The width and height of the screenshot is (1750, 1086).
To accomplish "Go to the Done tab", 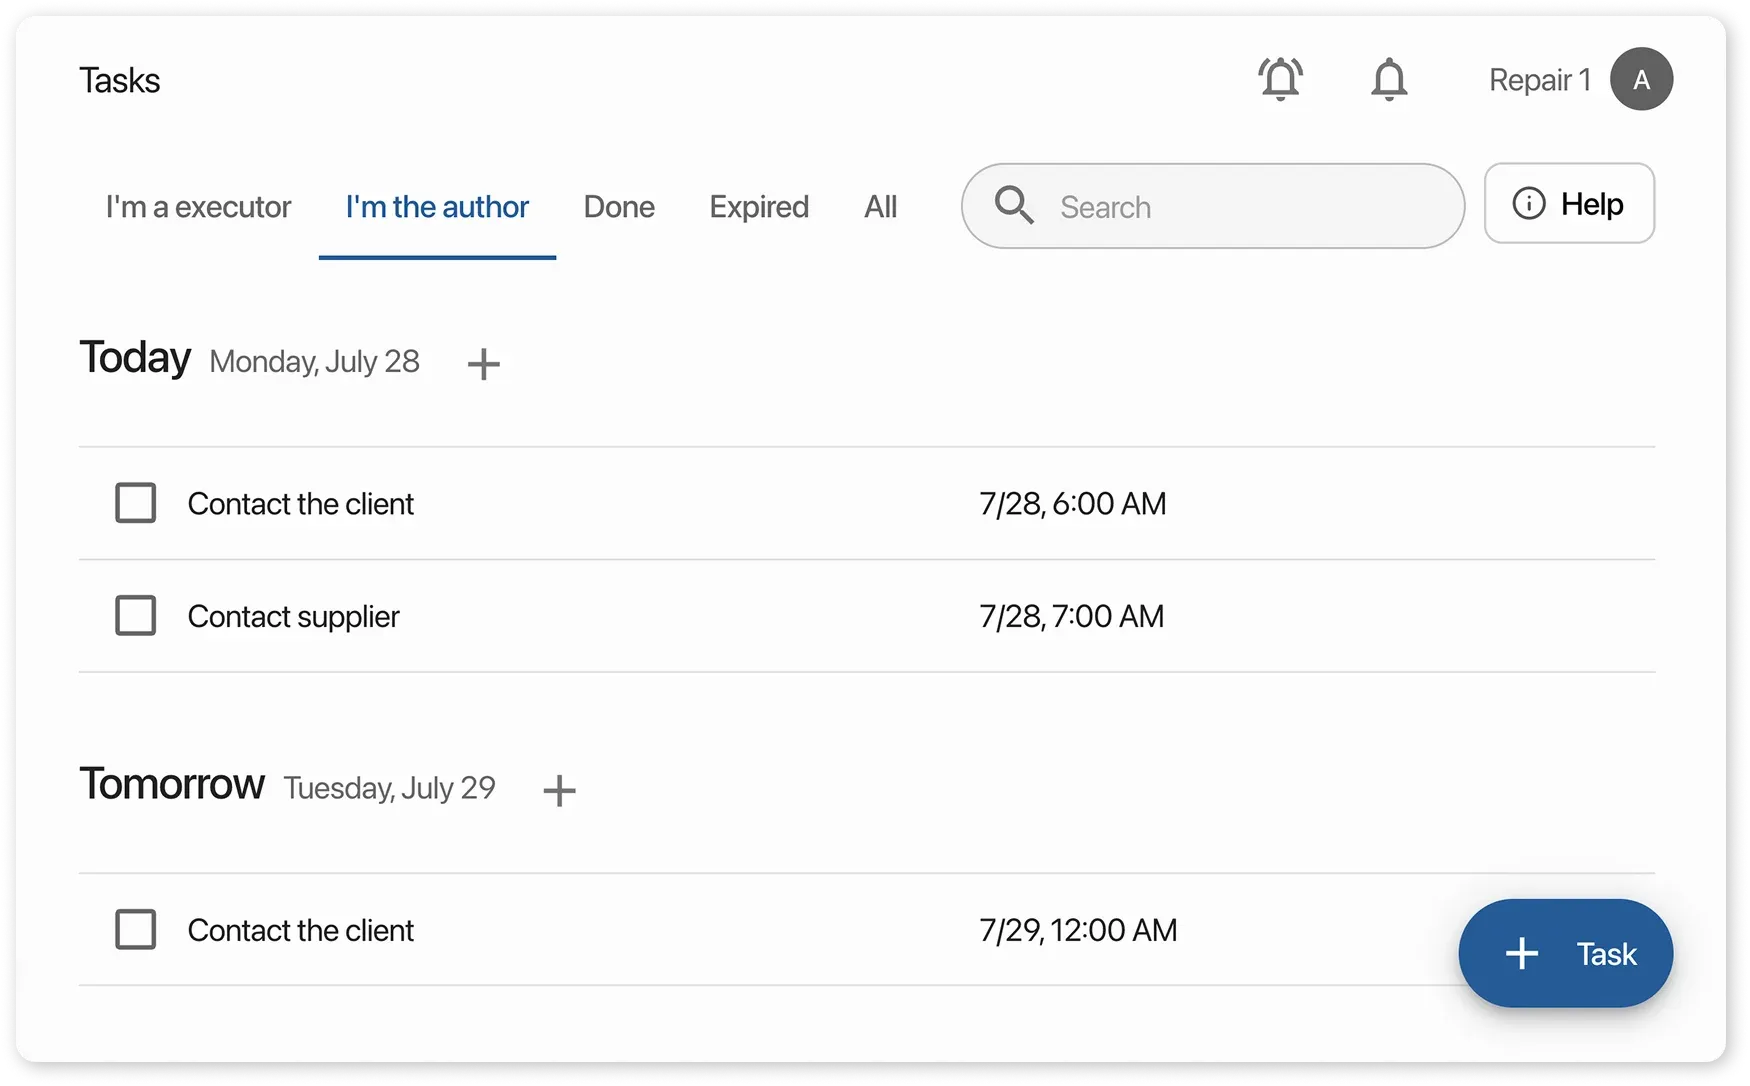I will coord(619,207).
